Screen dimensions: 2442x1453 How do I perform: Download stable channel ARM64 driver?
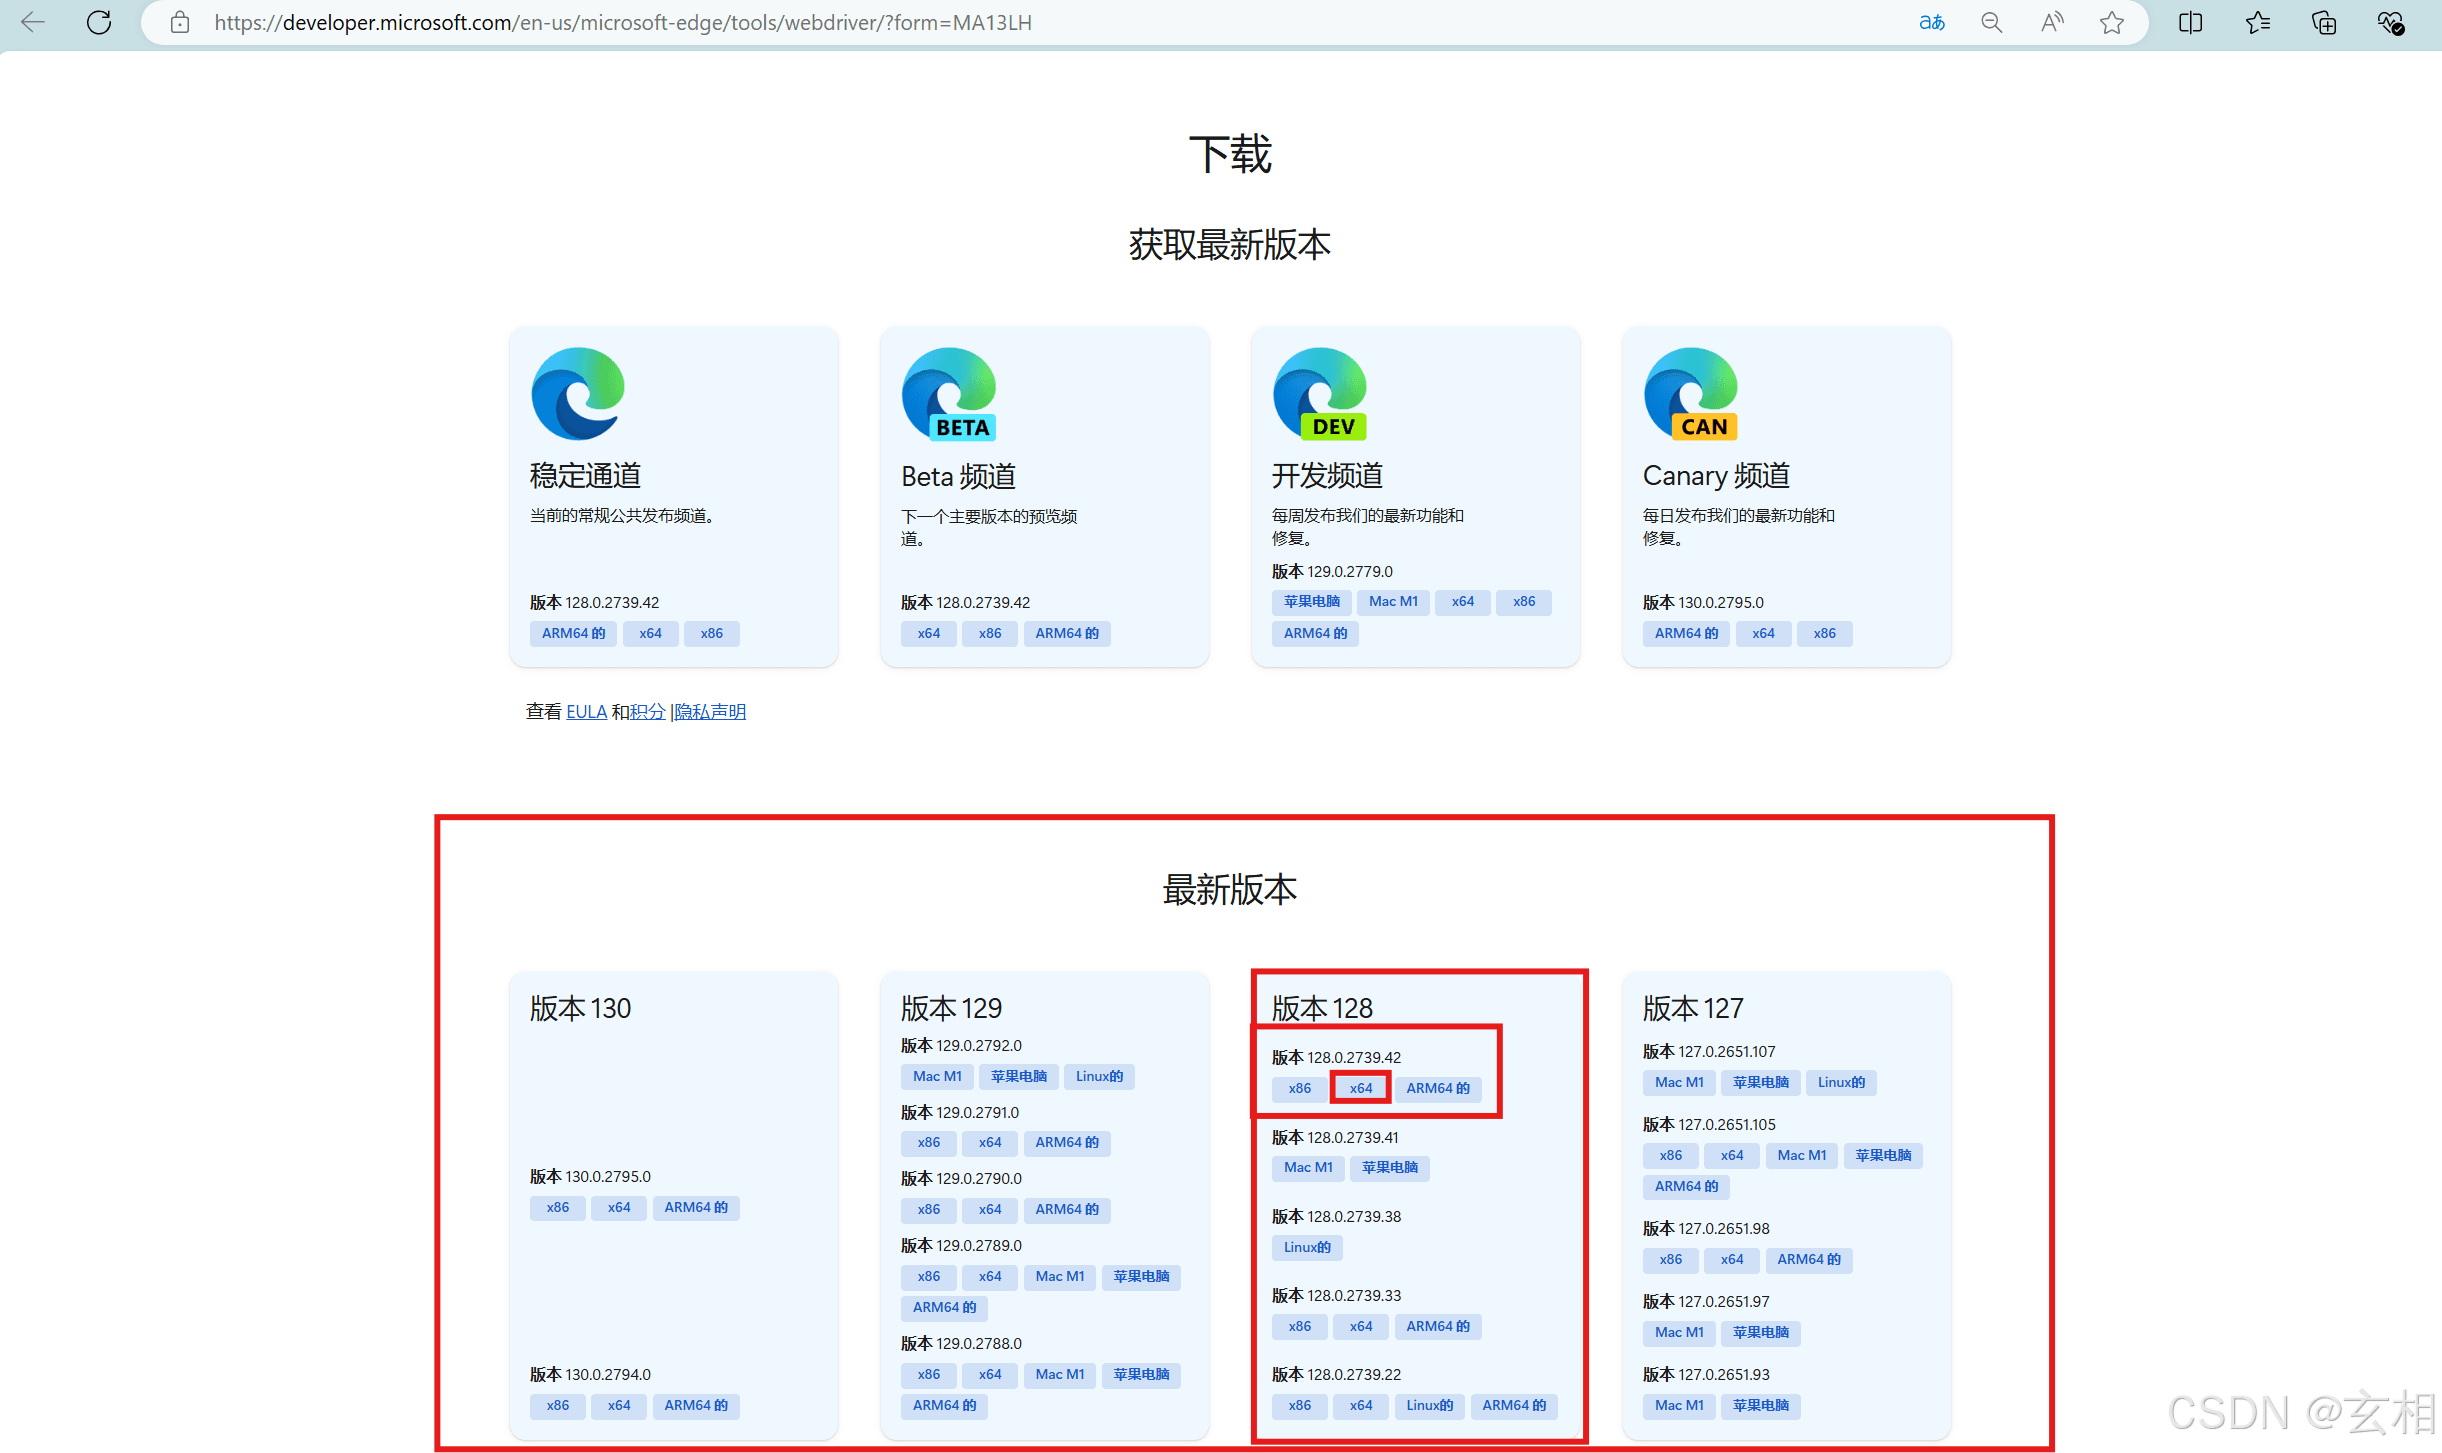click(x=573, y=633)
